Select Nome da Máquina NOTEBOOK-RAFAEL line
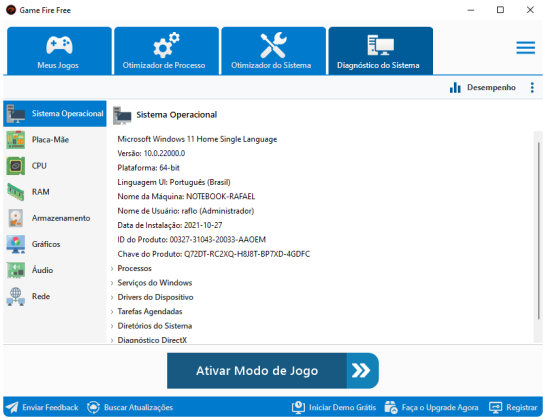The image size is (546, 420). click(x=186, y=196)
